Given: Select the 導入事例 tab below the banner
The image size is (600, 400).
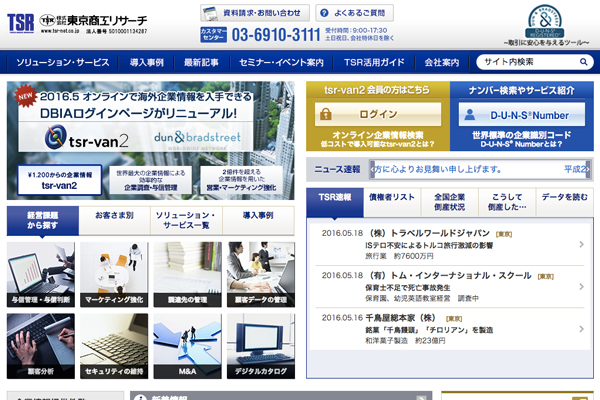Looking at the screenshot, I should click(x=258, y=220).
